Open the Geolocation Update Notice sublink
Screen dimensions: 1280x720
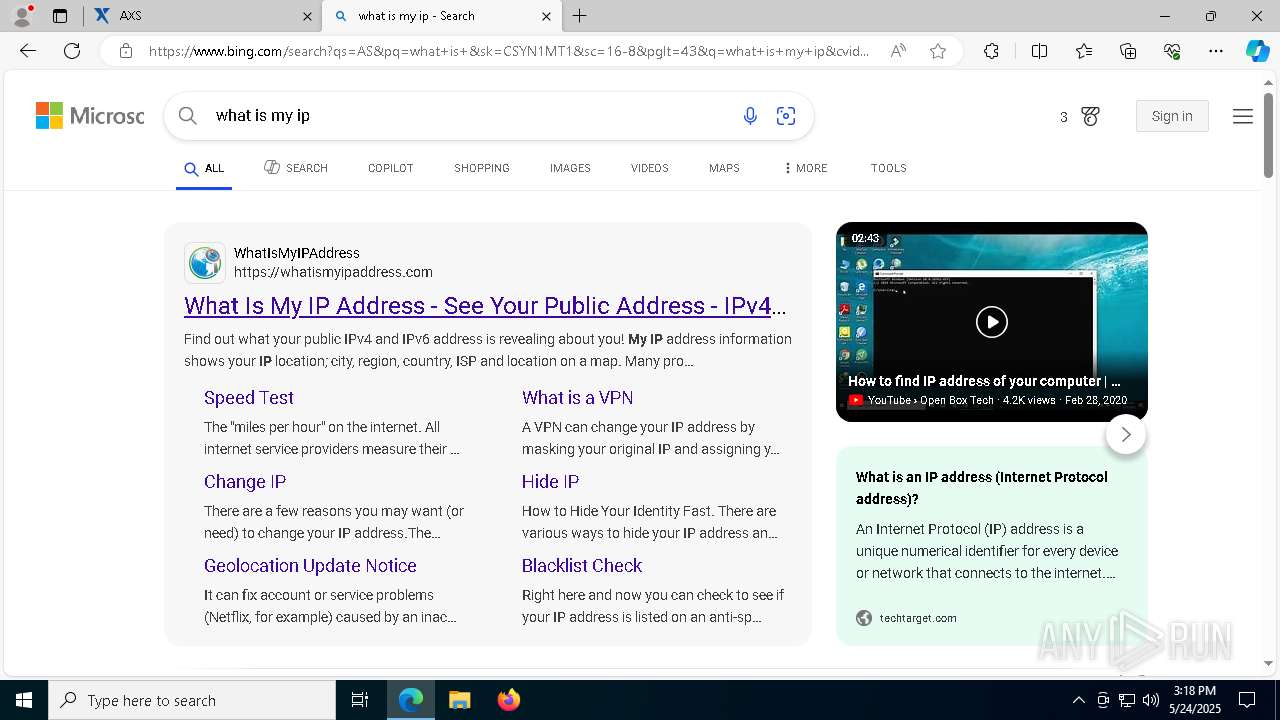tap(310, 565)
